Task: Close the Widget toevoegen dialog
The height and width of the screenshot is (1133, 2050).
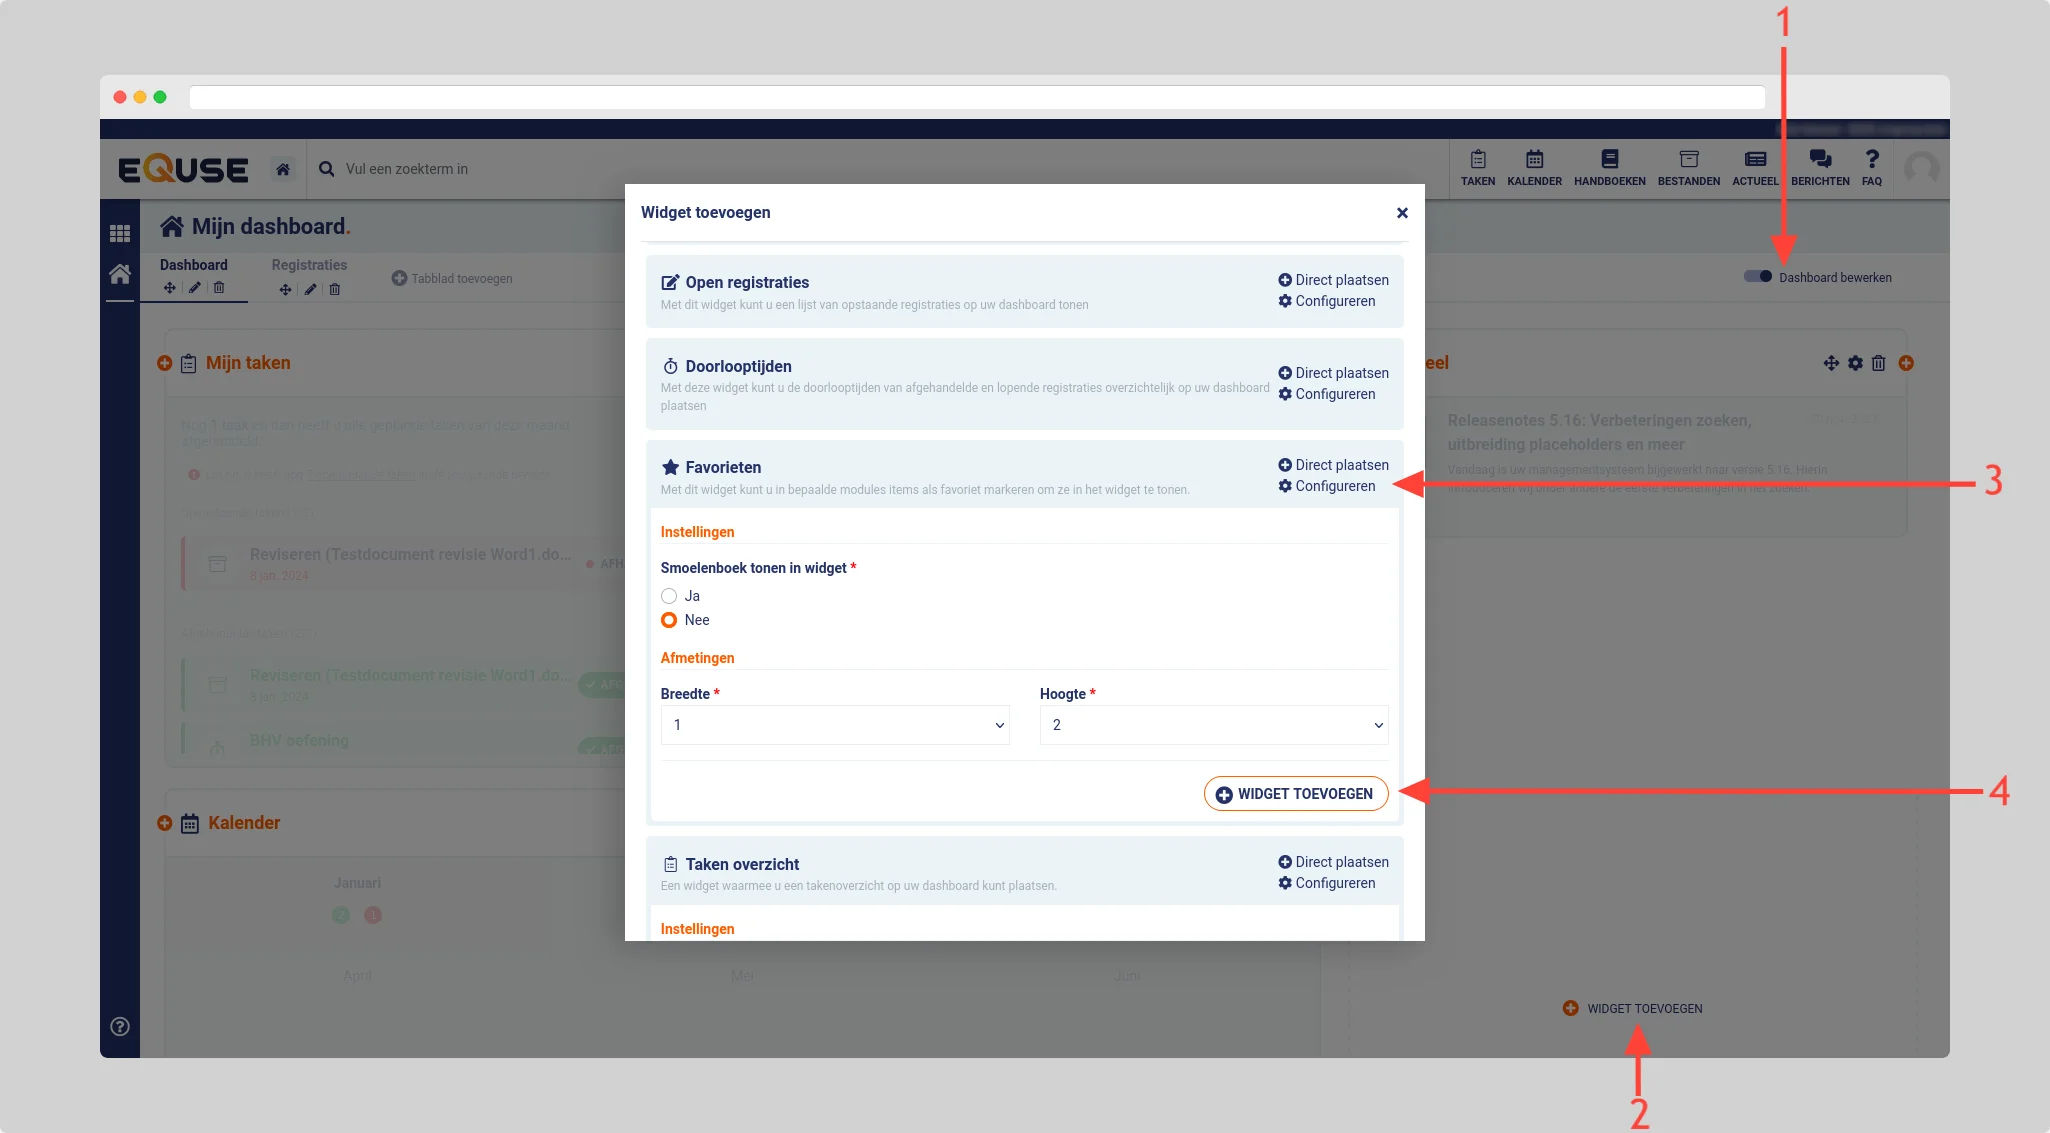Action: pyautogui.click(x=1402, y=213)
